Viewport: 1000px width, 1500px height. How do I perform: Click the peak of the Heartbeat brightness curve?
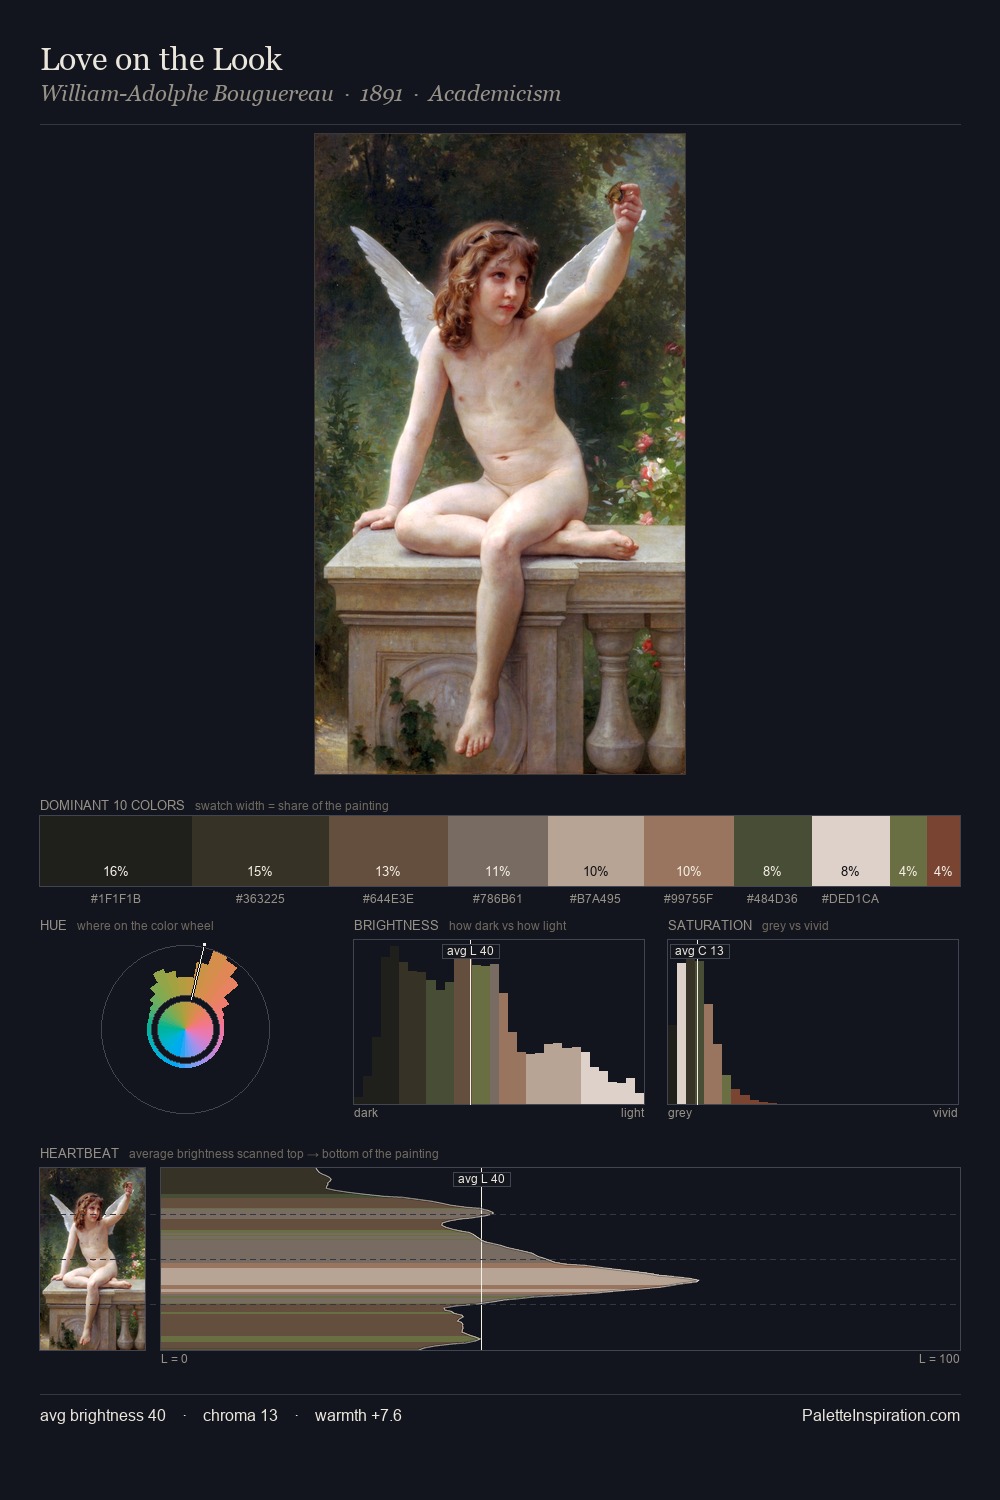coord(698,1280)
